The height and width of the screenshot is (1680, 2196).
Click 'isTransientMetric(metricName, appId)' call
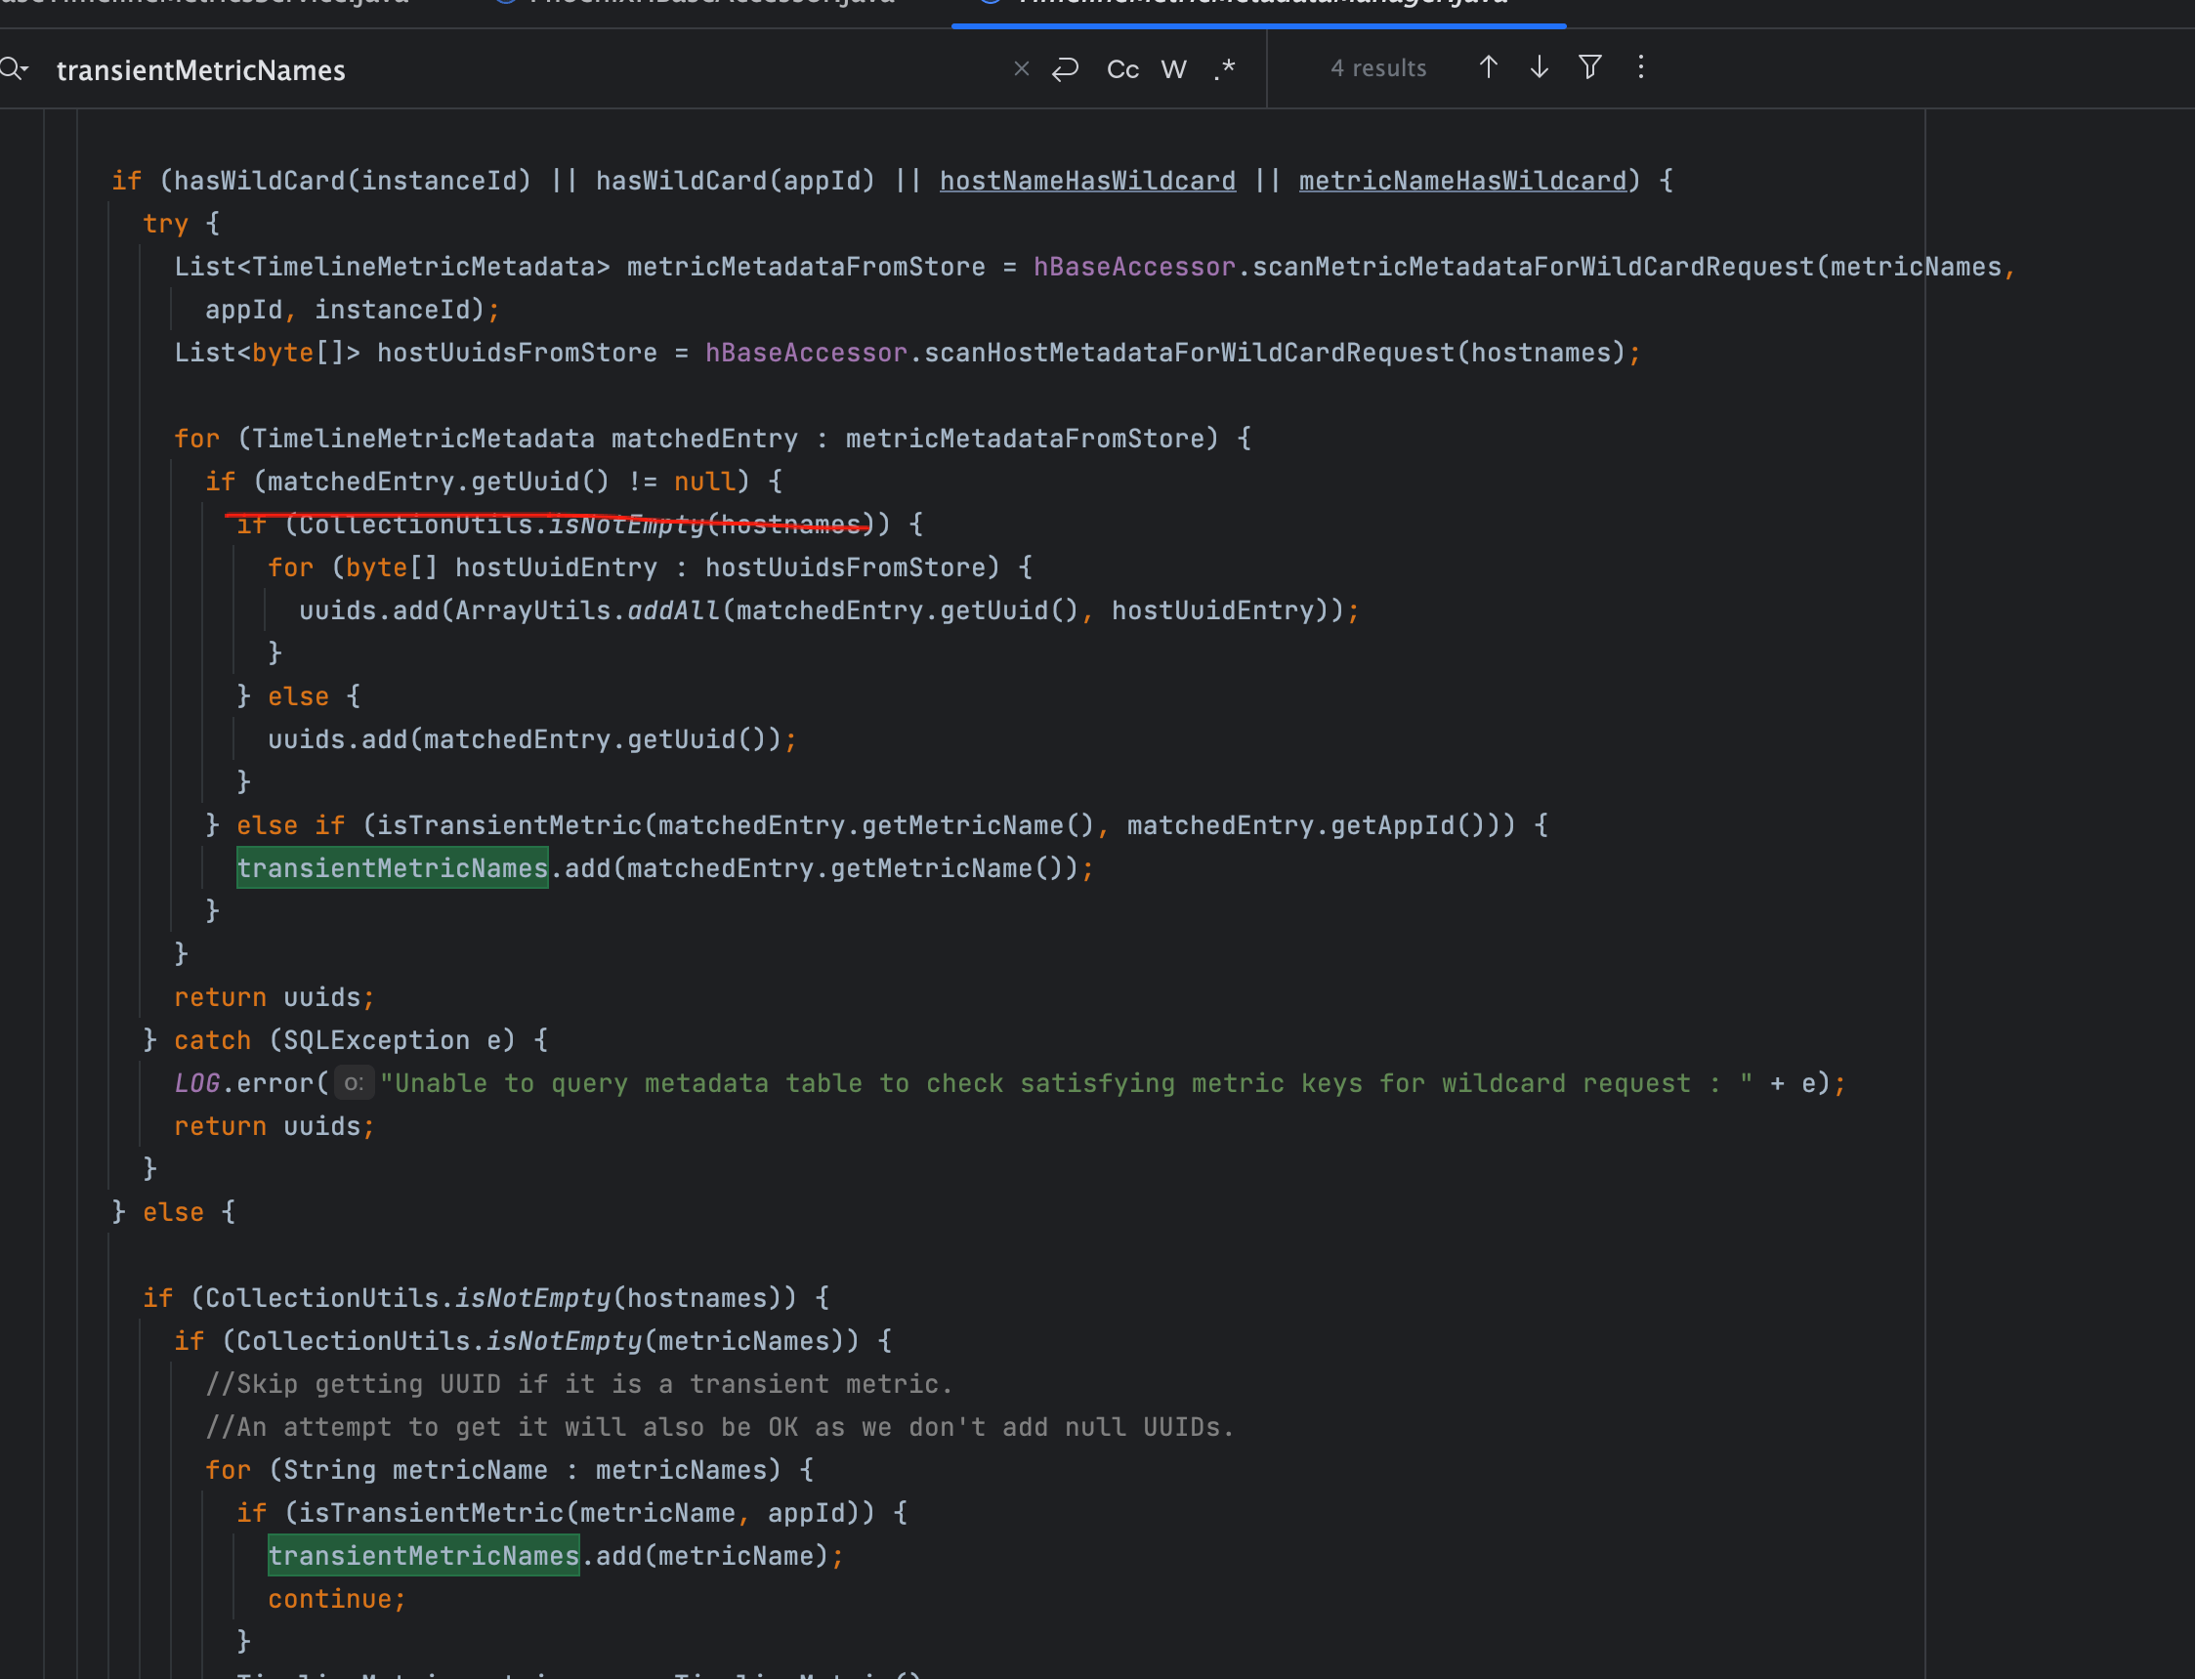point(580,1513)
